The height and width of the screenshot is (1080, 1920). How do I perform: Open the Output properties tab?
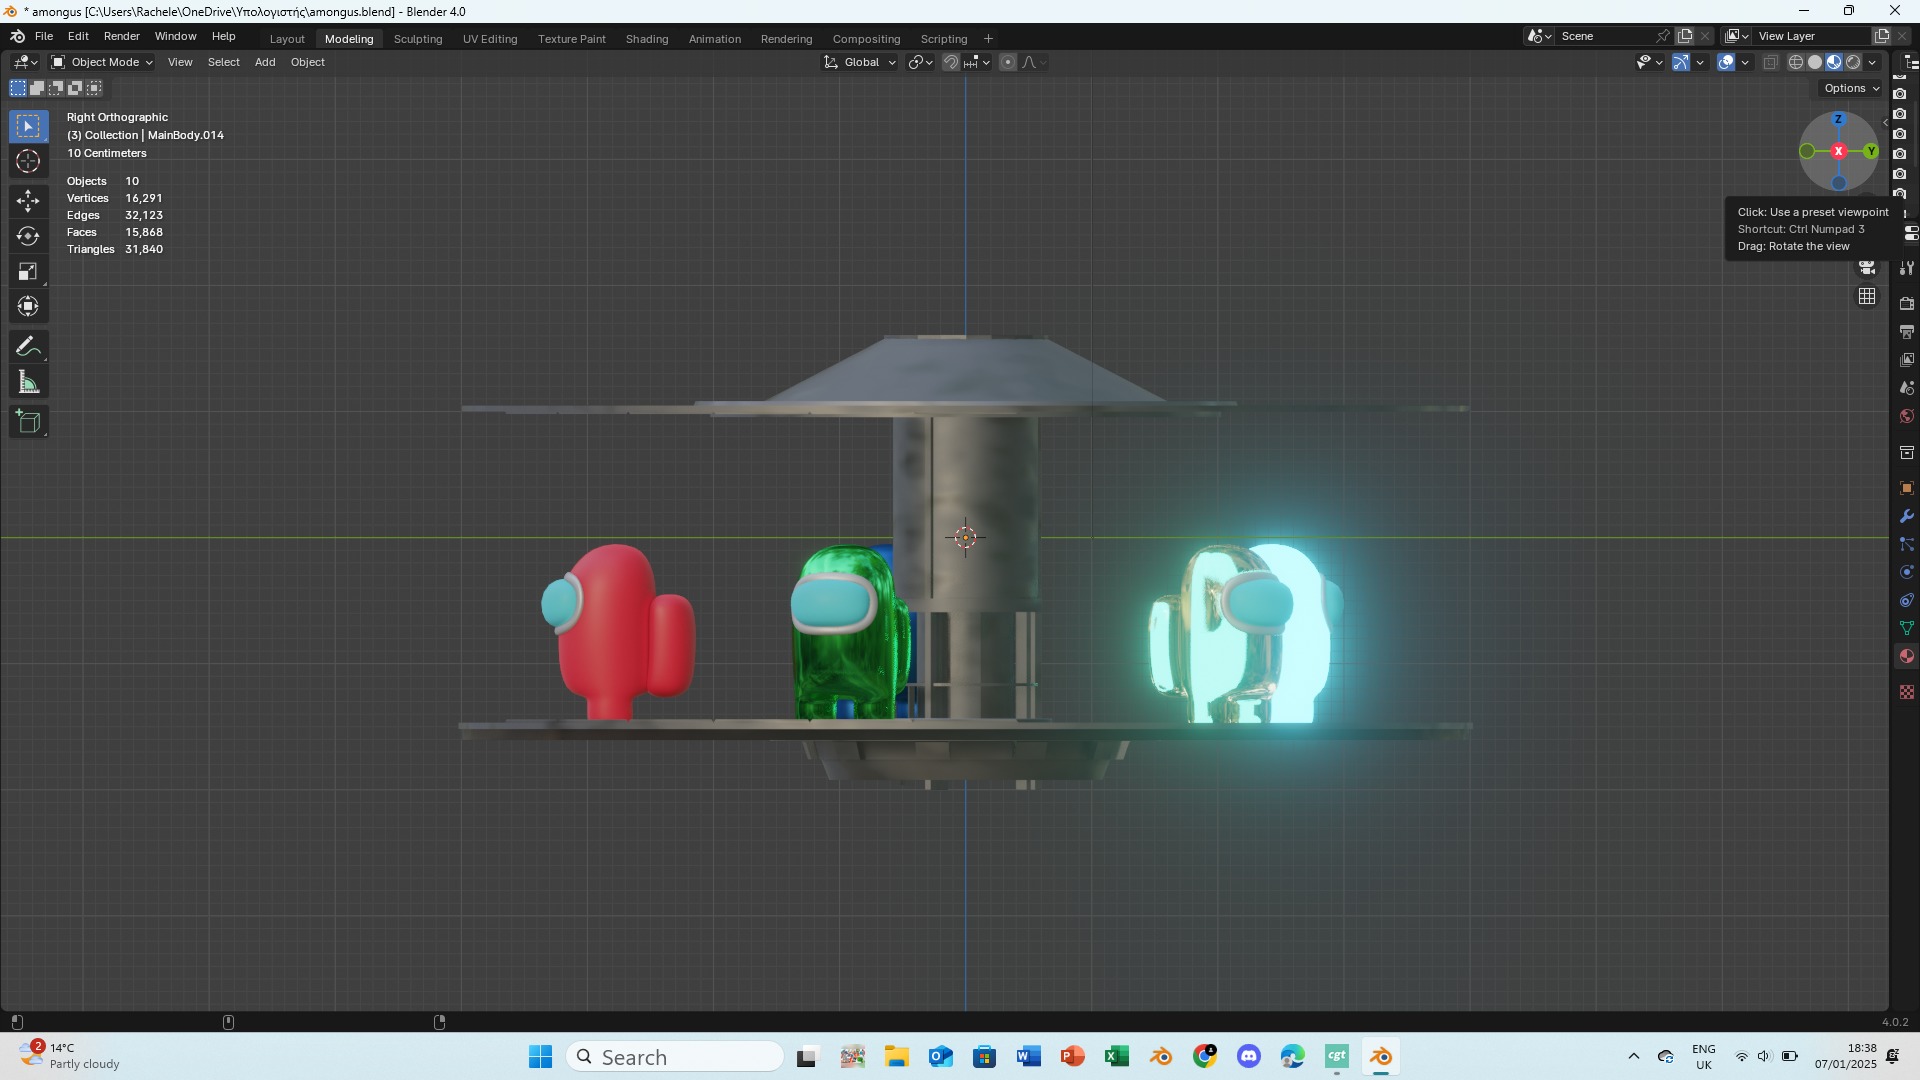(1907, 331)
